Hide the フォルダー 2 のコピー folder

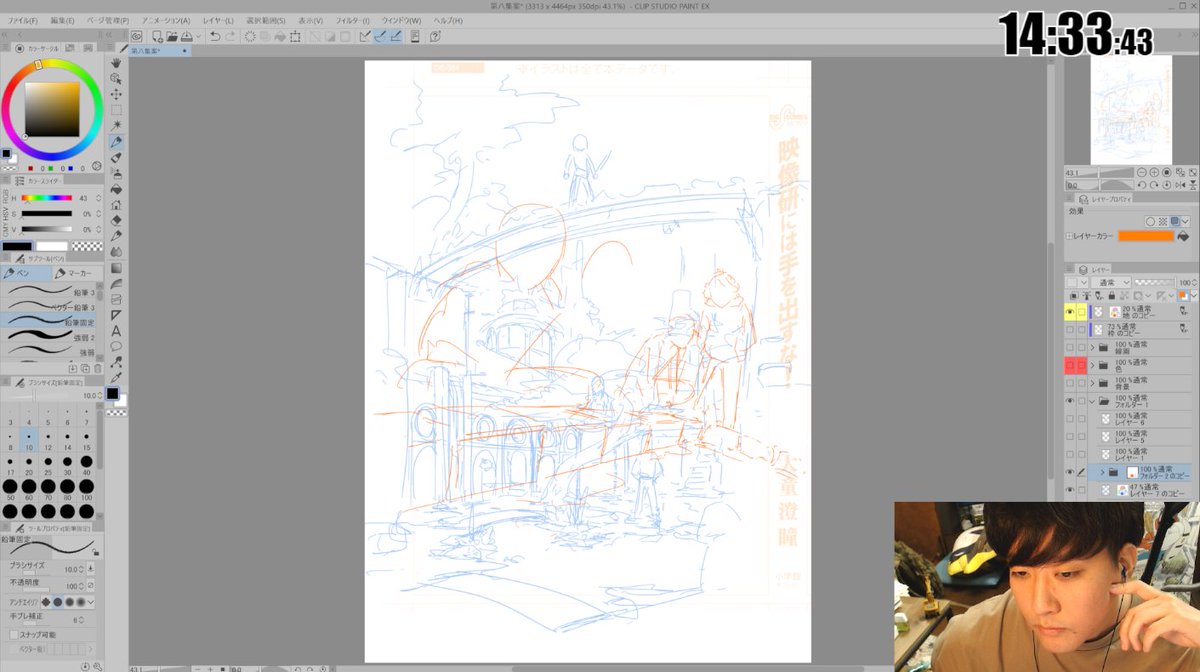point(1071,471)
